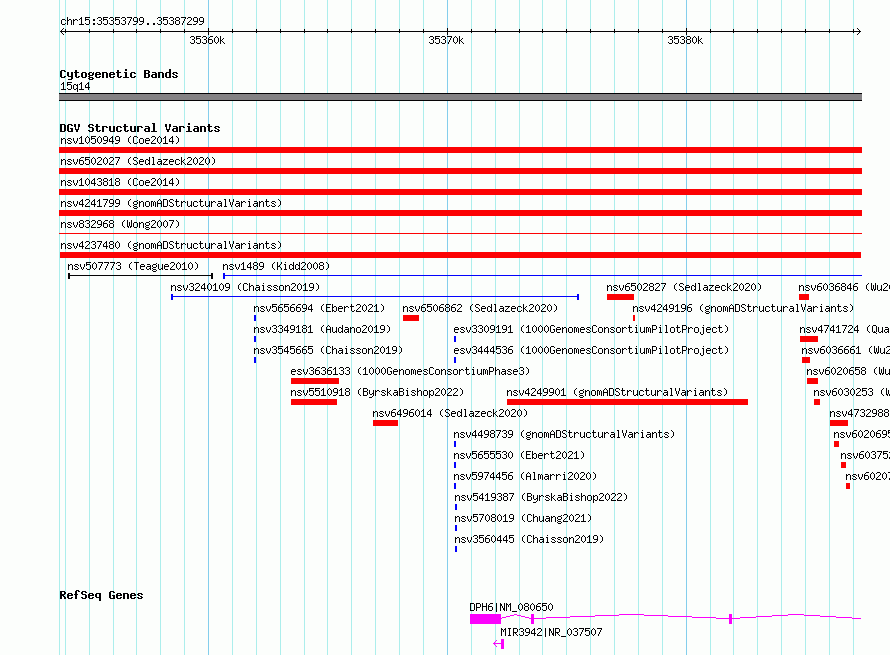Image resolution: width=890 pixels, height=655 pixels.
Task: Click the nsv3240109 blue span line
Action: pos(375,297)
